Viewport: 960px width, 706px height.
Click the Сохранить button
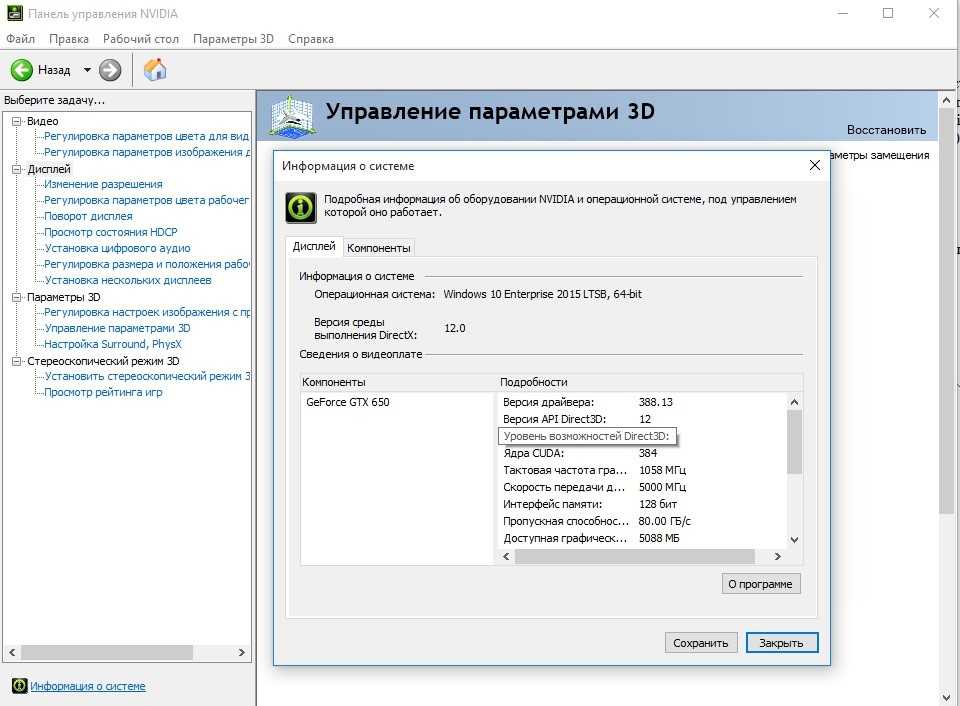(x=701, y=643)
